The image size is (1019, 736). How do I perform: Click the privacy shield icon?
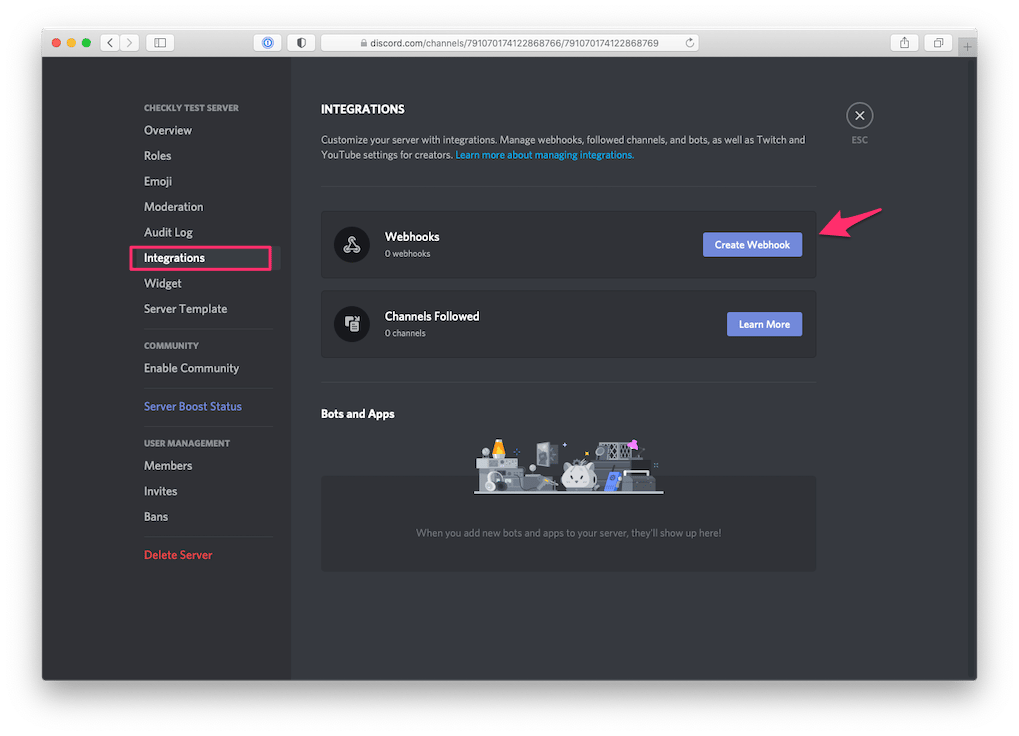click(x=301, y=43)
